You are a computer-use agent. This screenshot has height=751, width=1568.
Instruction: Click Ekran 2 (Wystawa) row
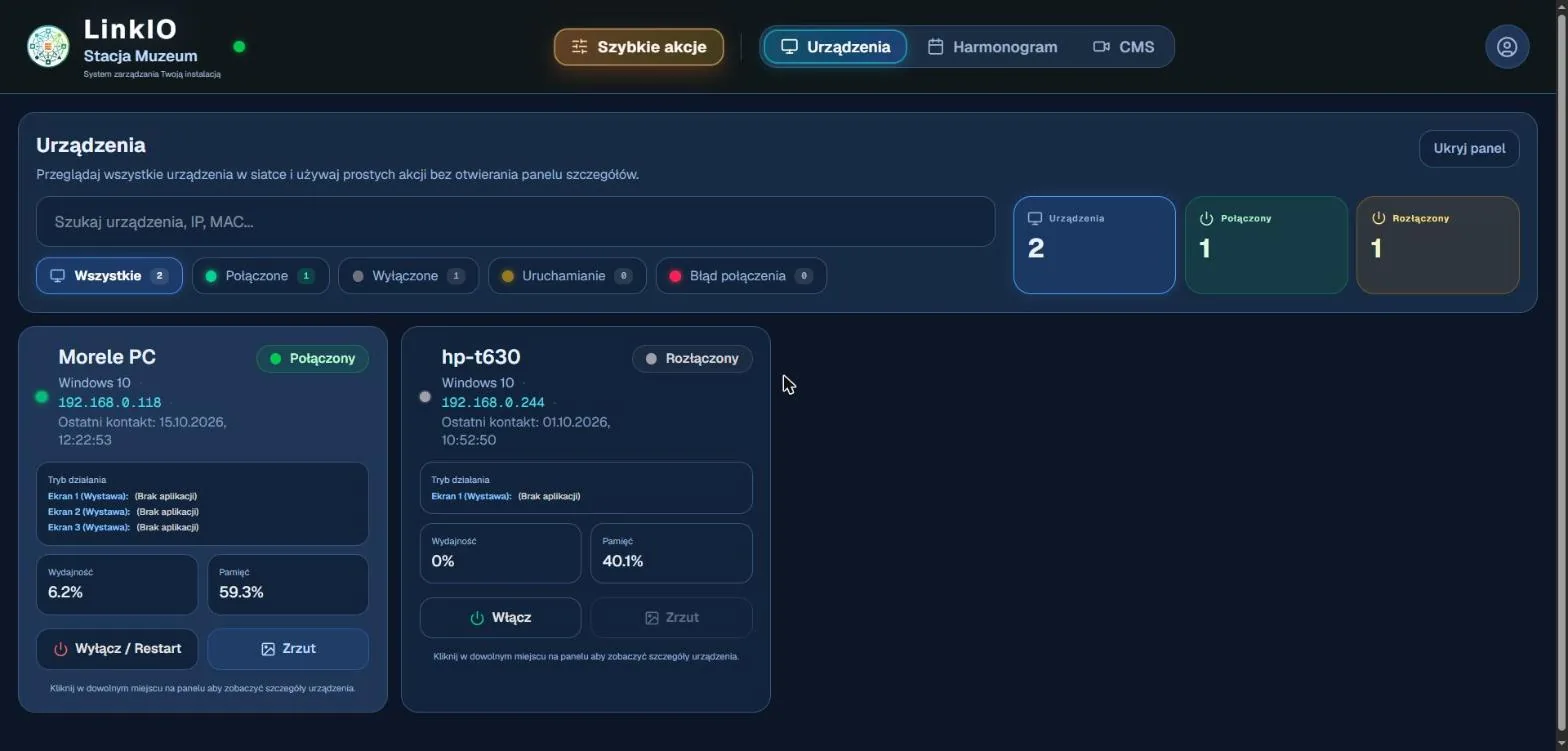(123, 512)
